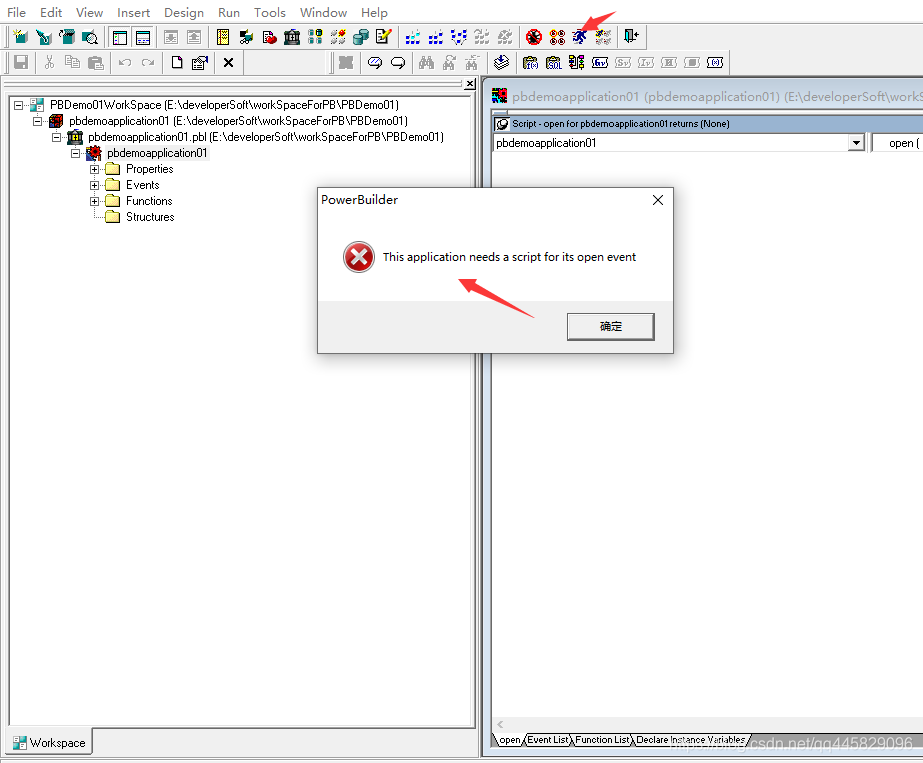Open the Library painter building icon
Screen dimensions: 923x763
(x=292, y=37)
